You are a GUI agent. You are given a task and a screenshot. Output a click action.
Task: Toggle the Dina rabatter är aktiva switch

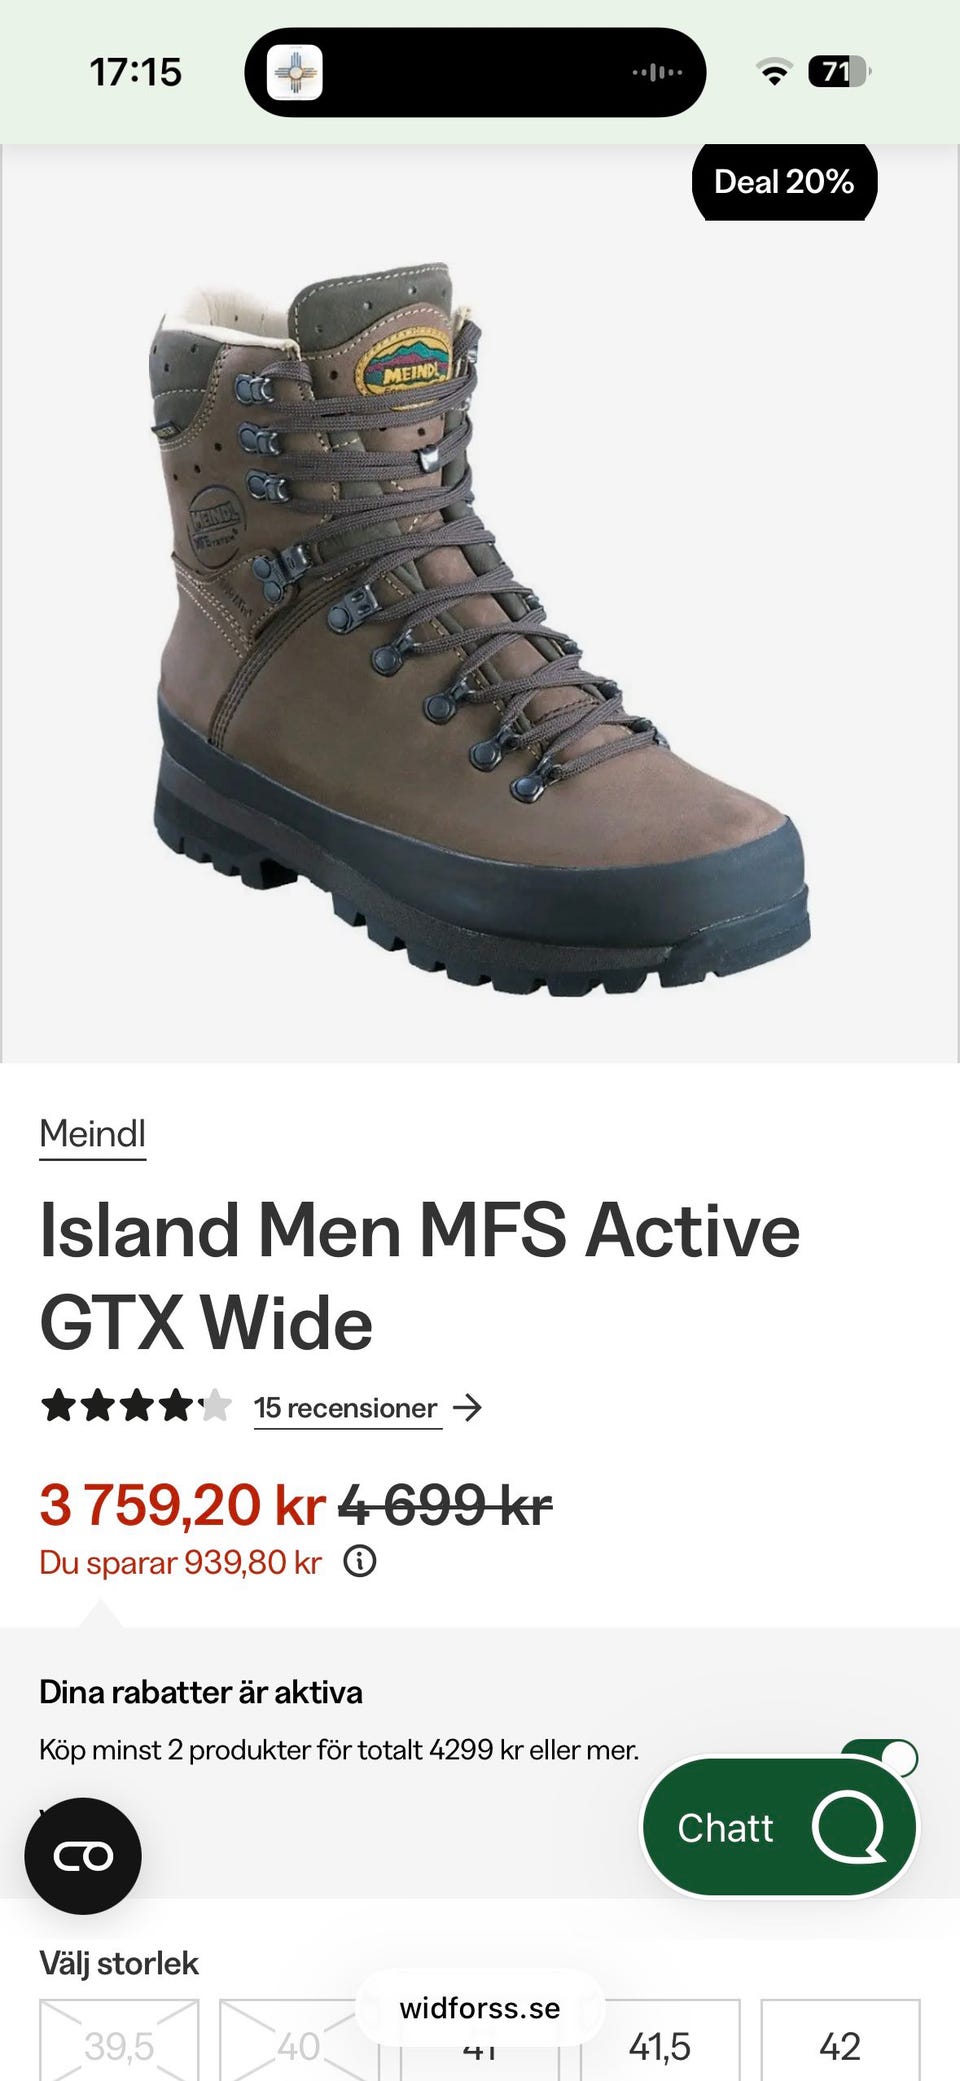tap(880, 1756)
